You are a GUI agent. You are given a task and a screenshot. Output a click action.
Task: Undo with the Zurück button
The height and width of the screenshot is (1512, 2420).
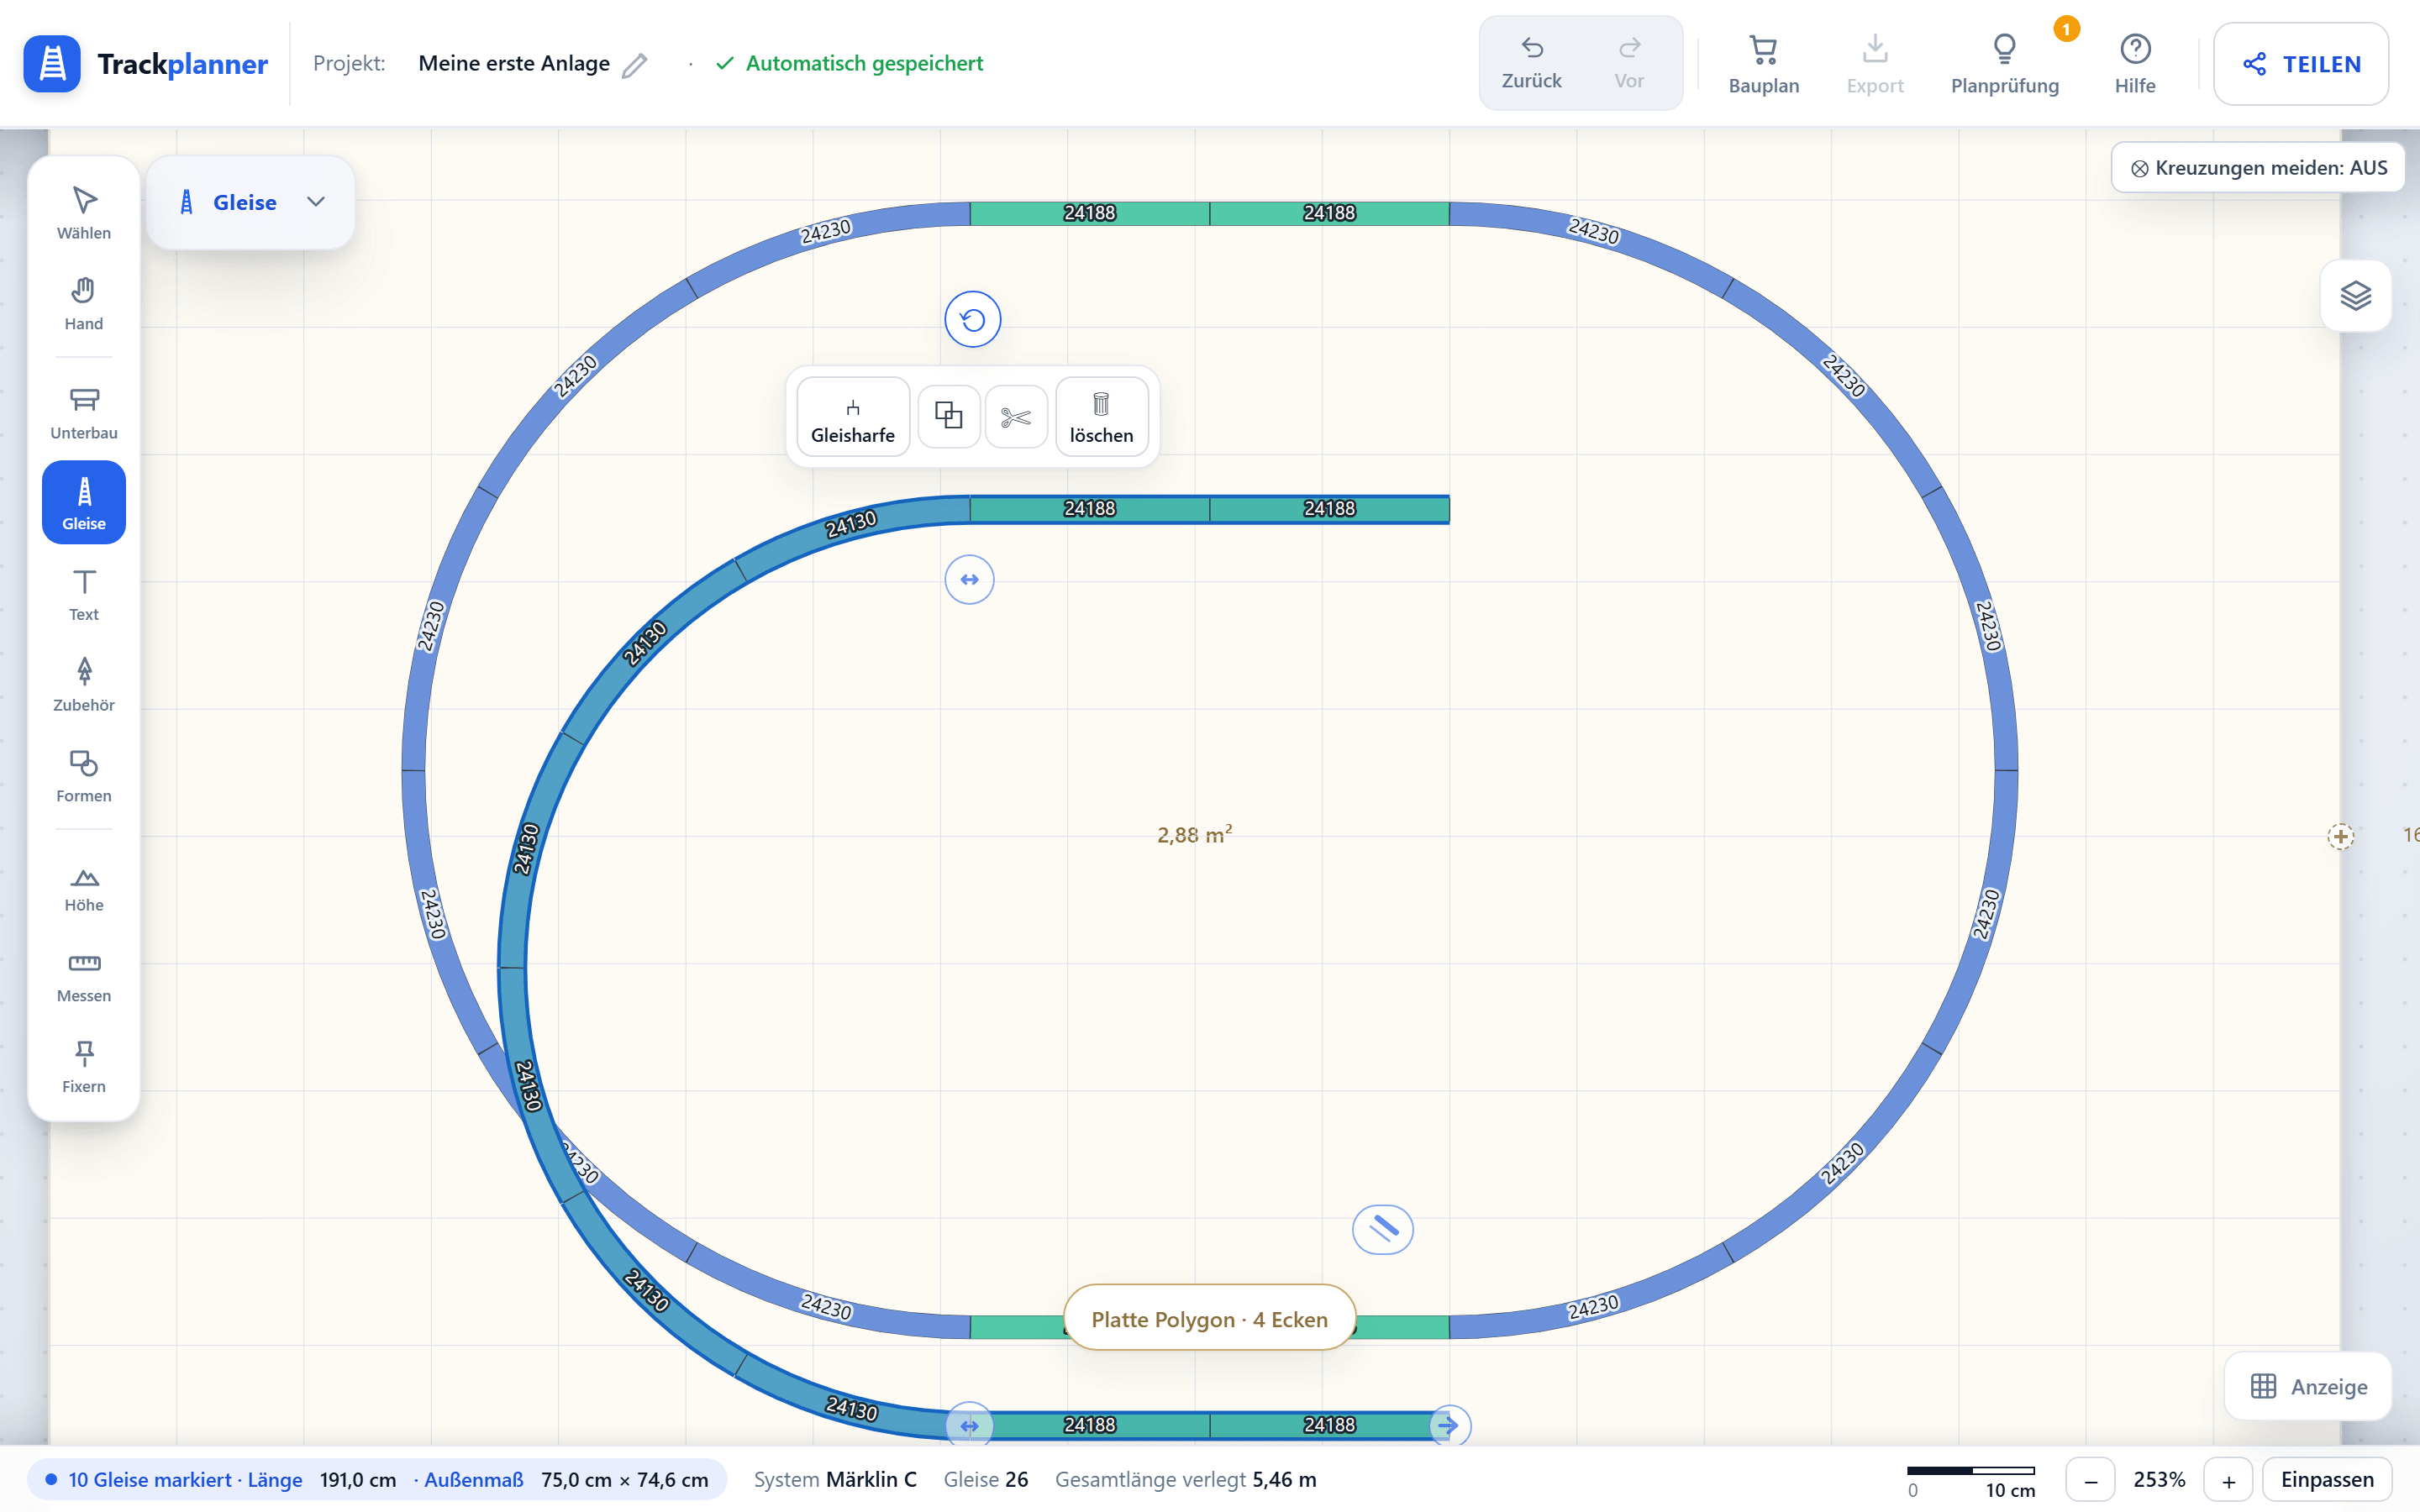(x=1531, y=63)
